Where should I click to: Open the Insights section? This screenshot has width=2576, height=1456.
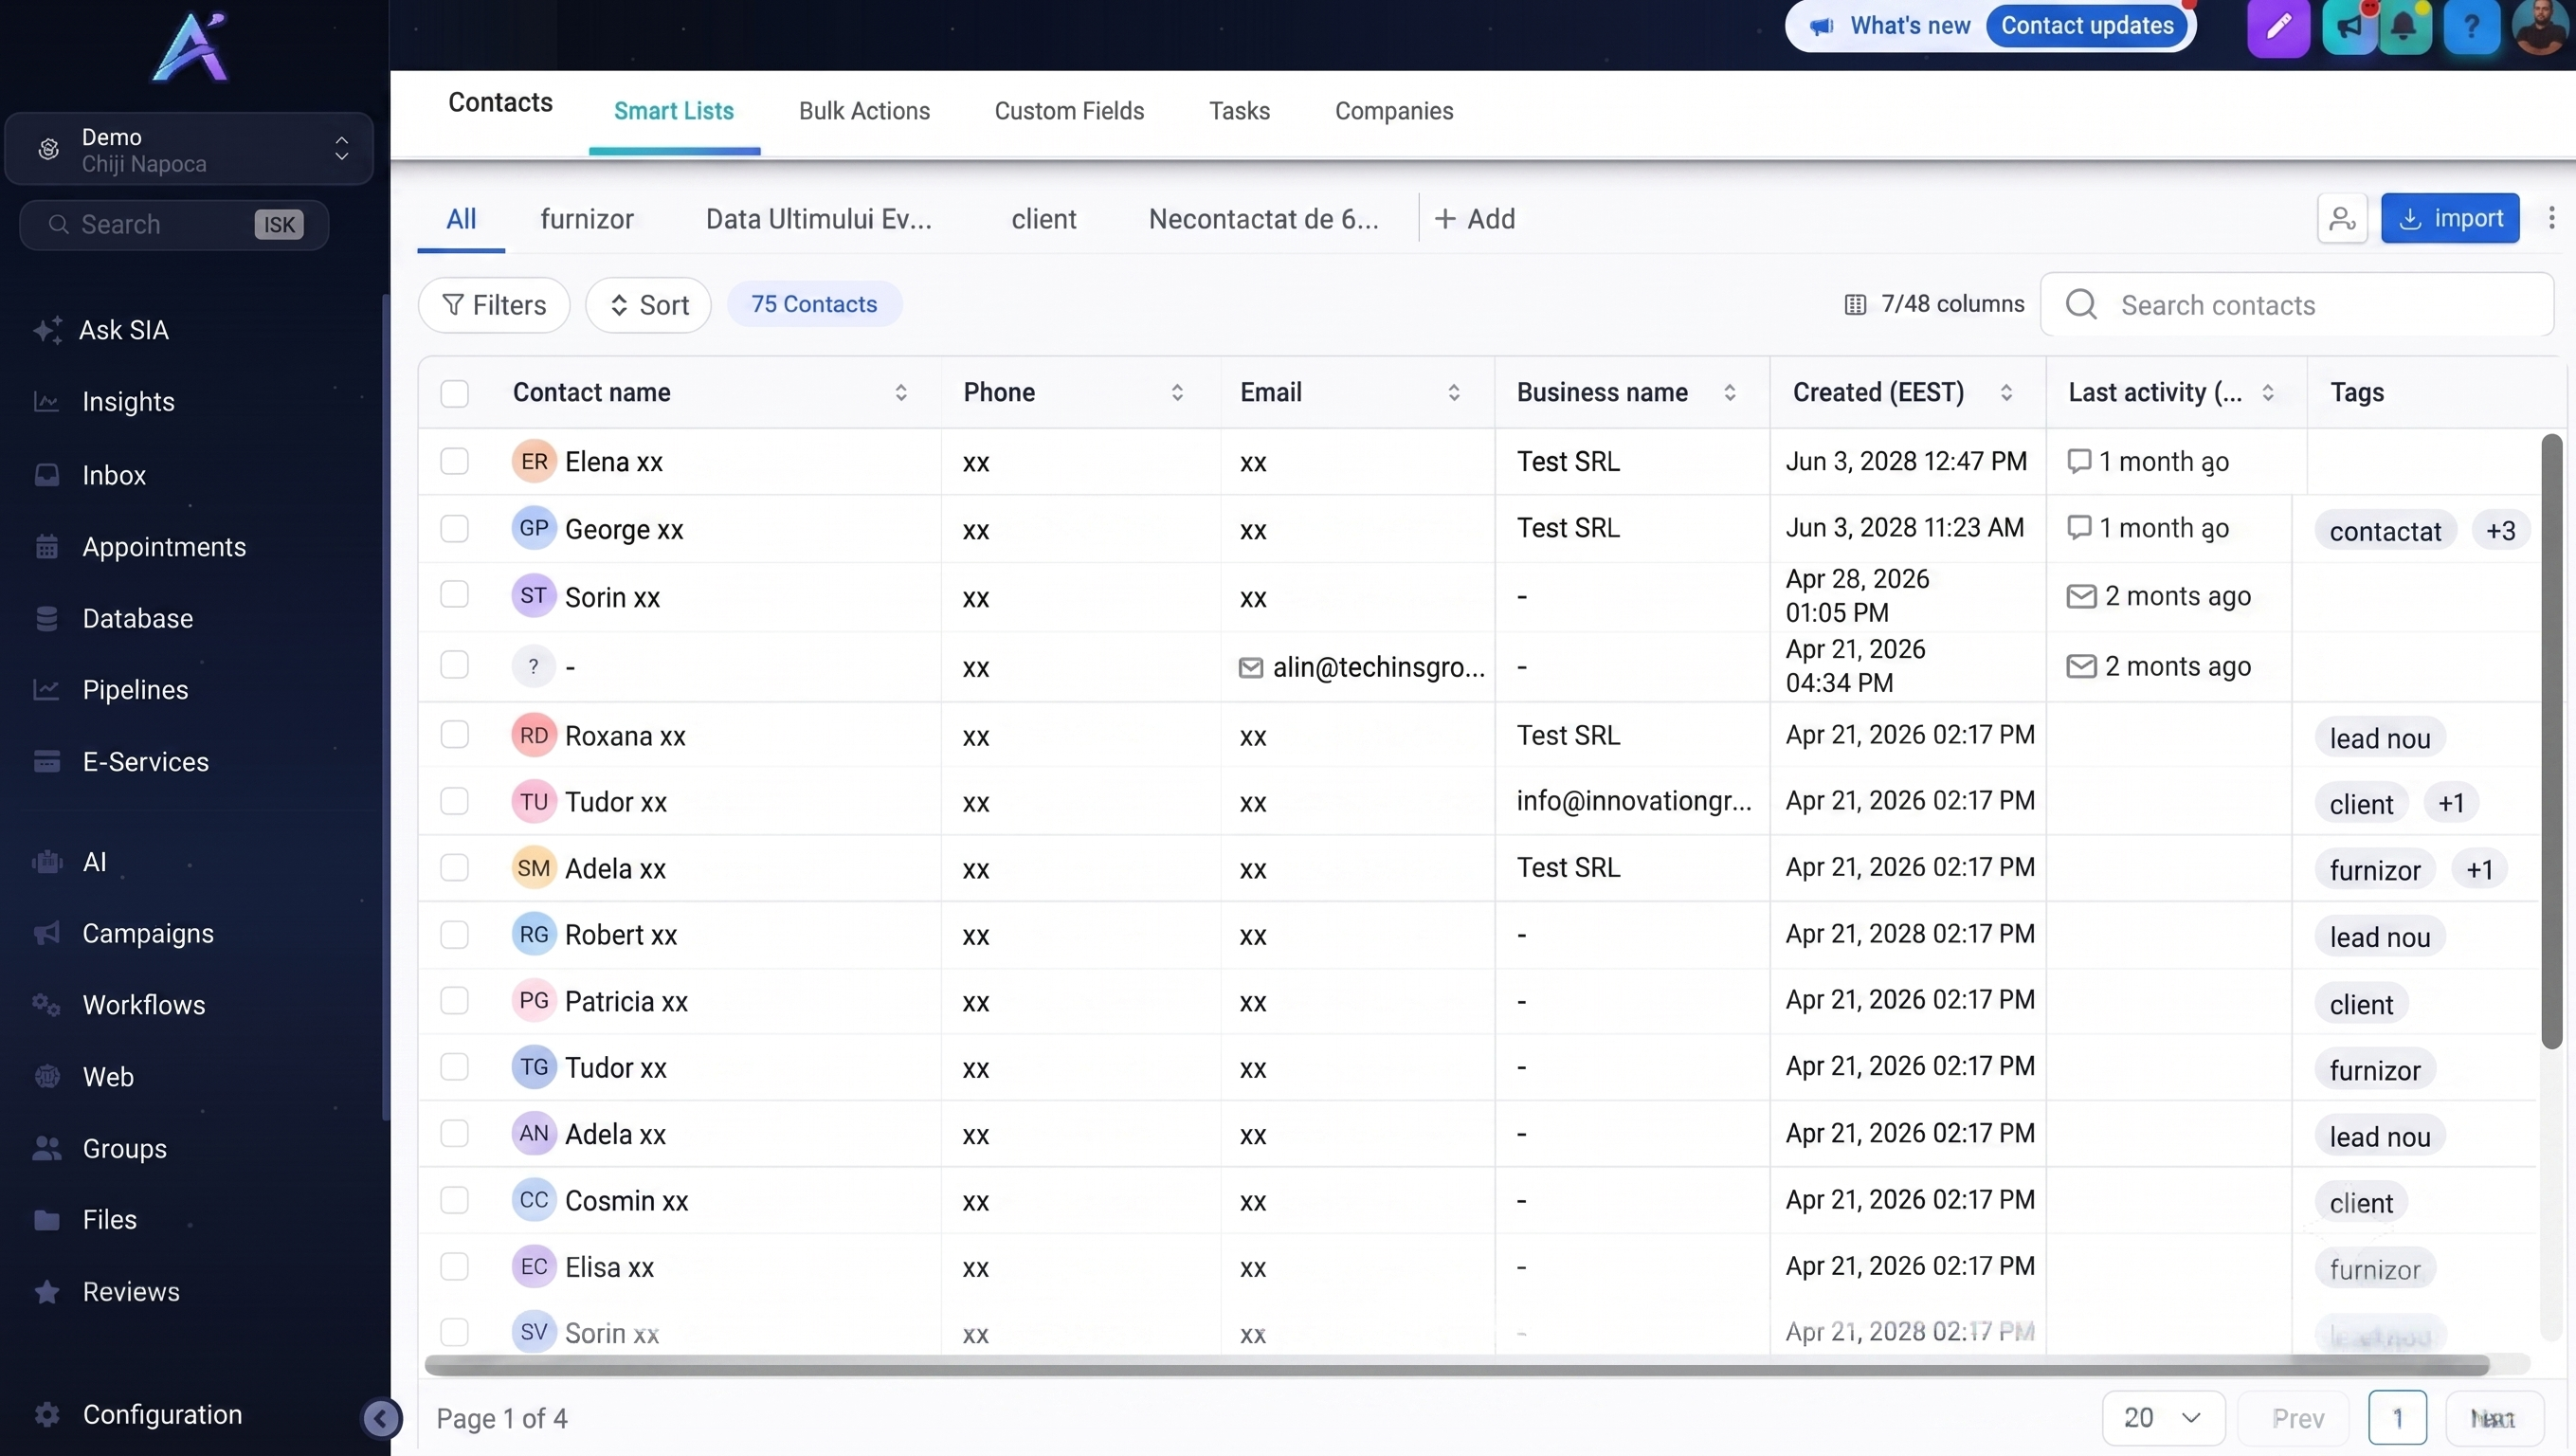point(104,402)
